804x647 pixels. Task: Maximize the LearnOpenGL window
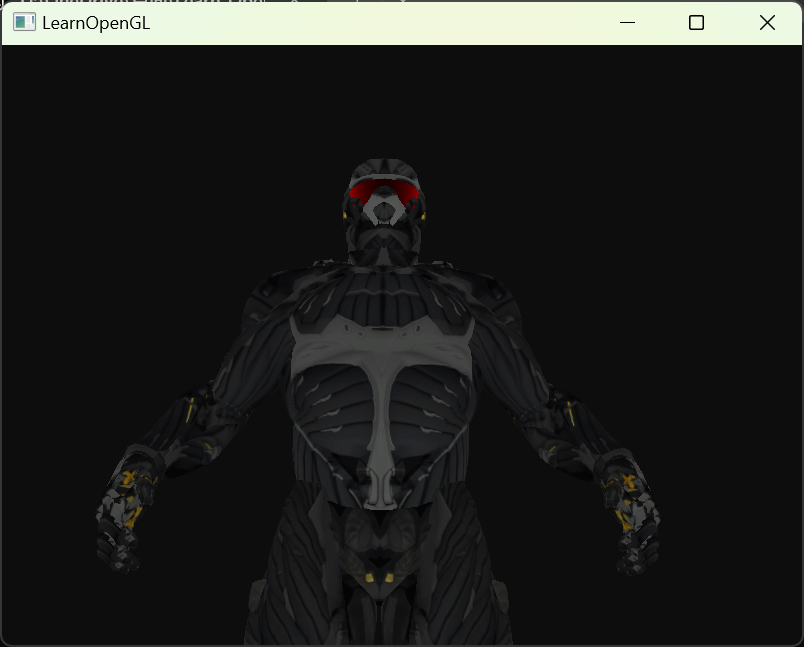pos(696,23)
